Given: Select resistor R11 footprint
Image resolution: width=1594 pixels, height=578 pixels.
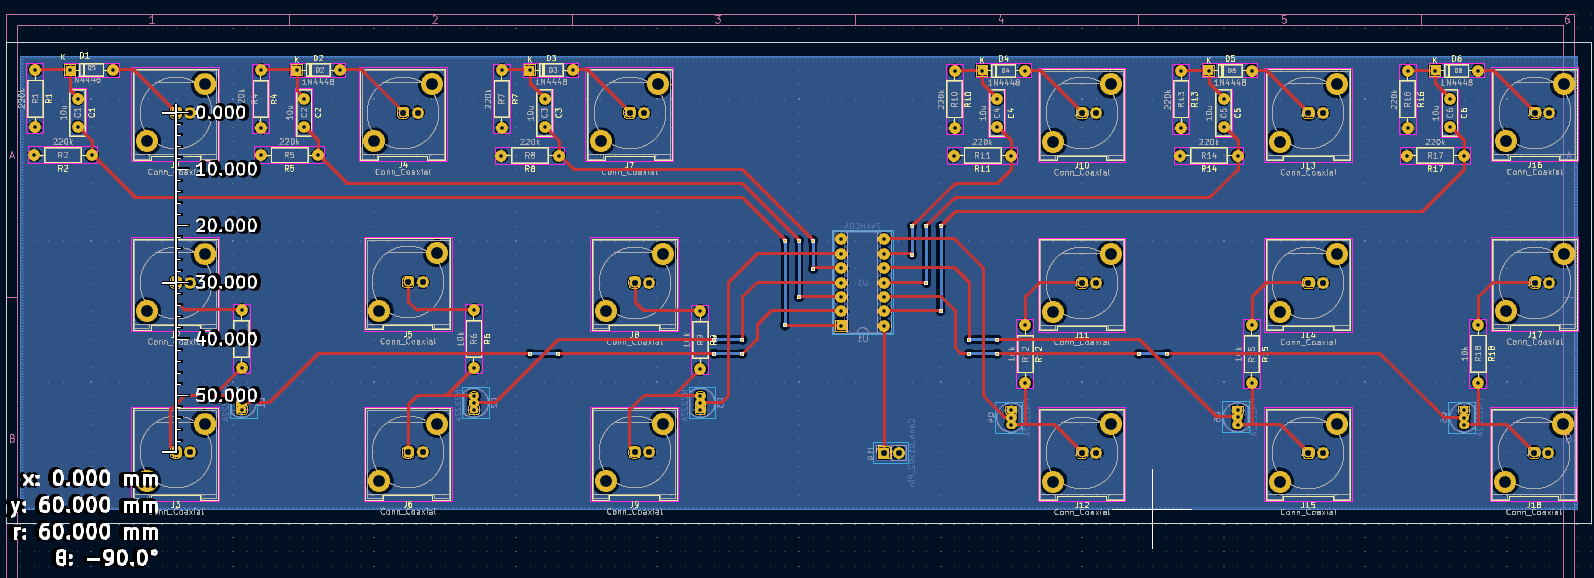Looking at the screenshot, I should (983, 156).
